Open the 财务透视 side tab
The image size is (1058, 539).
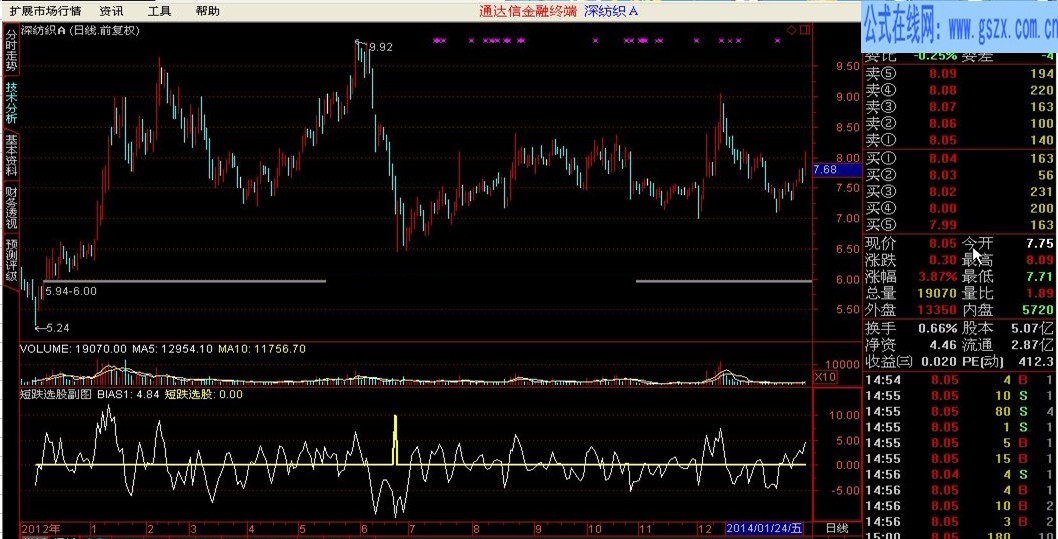pos(10,206)
